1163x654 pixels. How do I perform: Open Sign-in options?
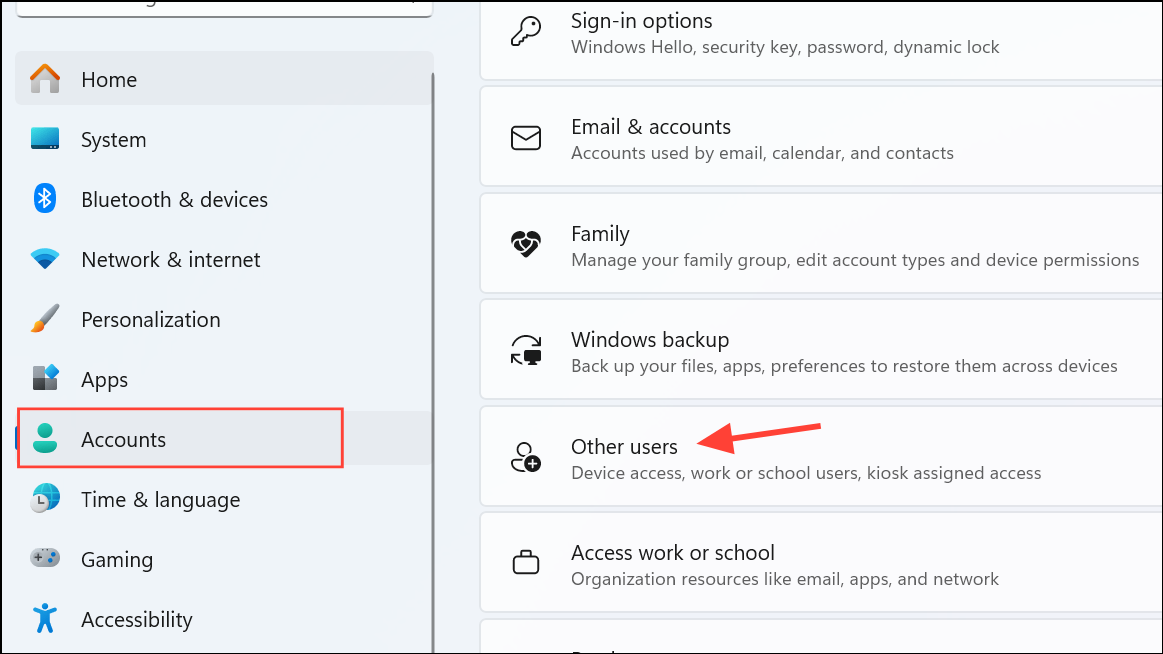pos(821,39)
